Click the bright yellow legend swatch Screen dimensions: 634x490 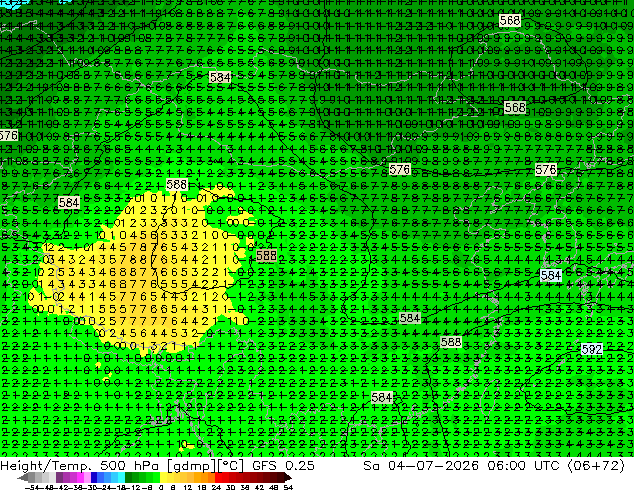tap(163, 477)
